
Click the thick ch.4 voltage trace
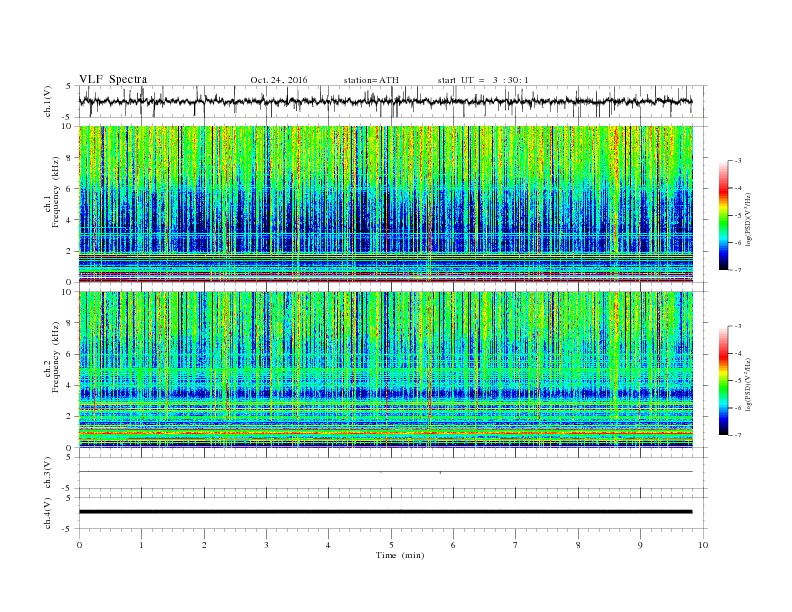coord(385,512)
